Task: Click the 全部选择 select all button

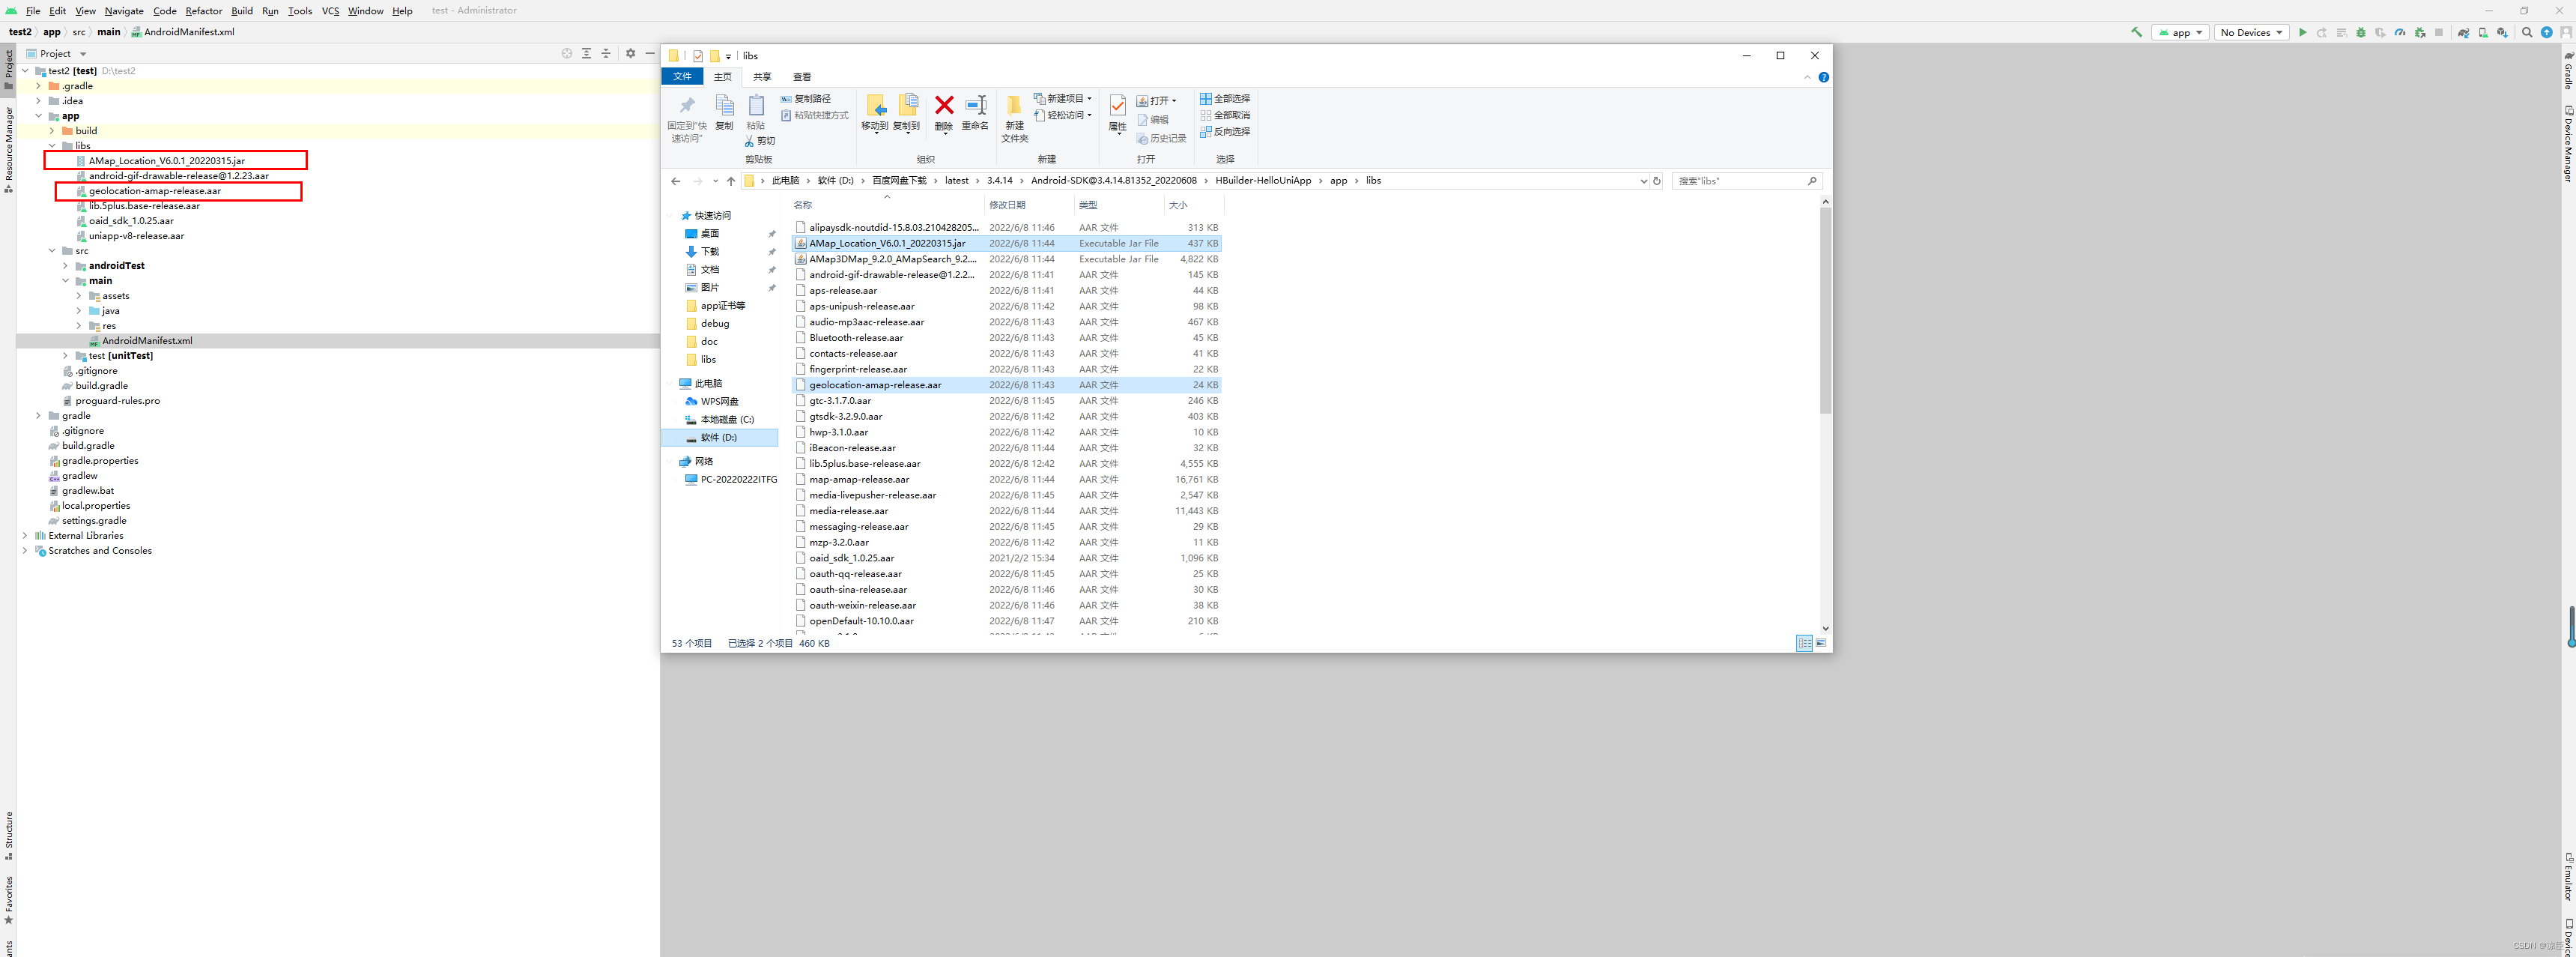Action: (1225, 99)
